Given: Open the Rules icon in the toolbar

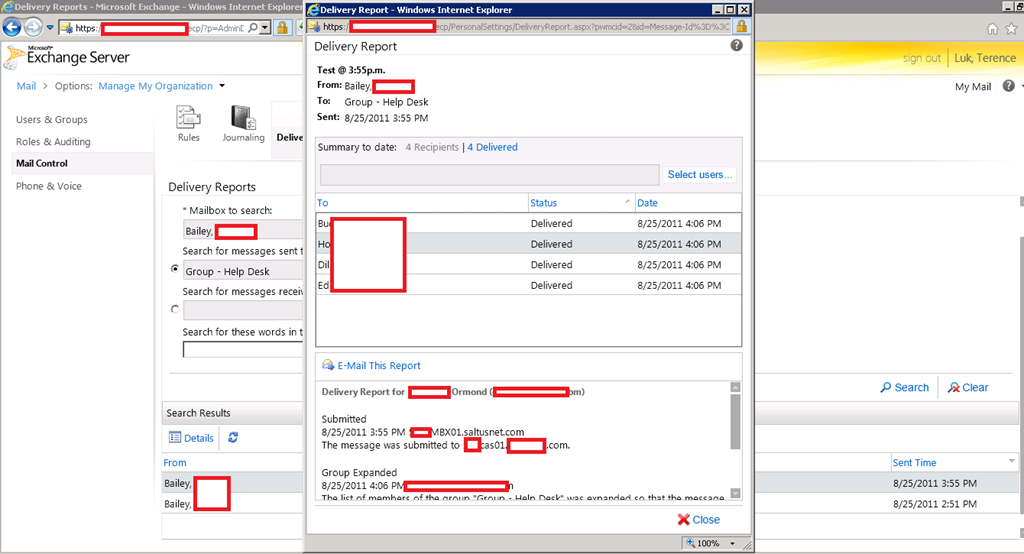Looking at the screenshot, I should 189,118.
